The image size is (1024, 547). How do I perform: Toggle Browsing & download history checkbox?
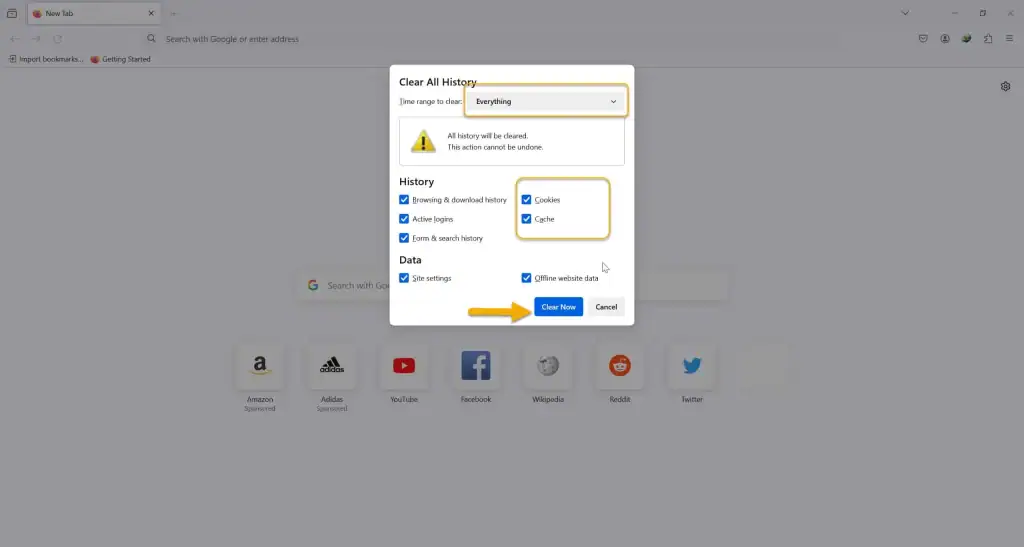click(404, 200)
